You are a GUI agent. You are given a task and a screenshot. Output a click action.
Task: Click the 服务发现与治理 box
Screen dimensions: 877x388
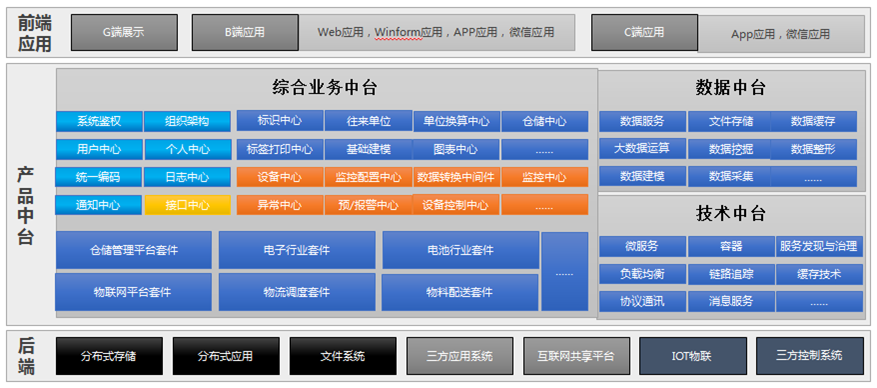(818, 246)
